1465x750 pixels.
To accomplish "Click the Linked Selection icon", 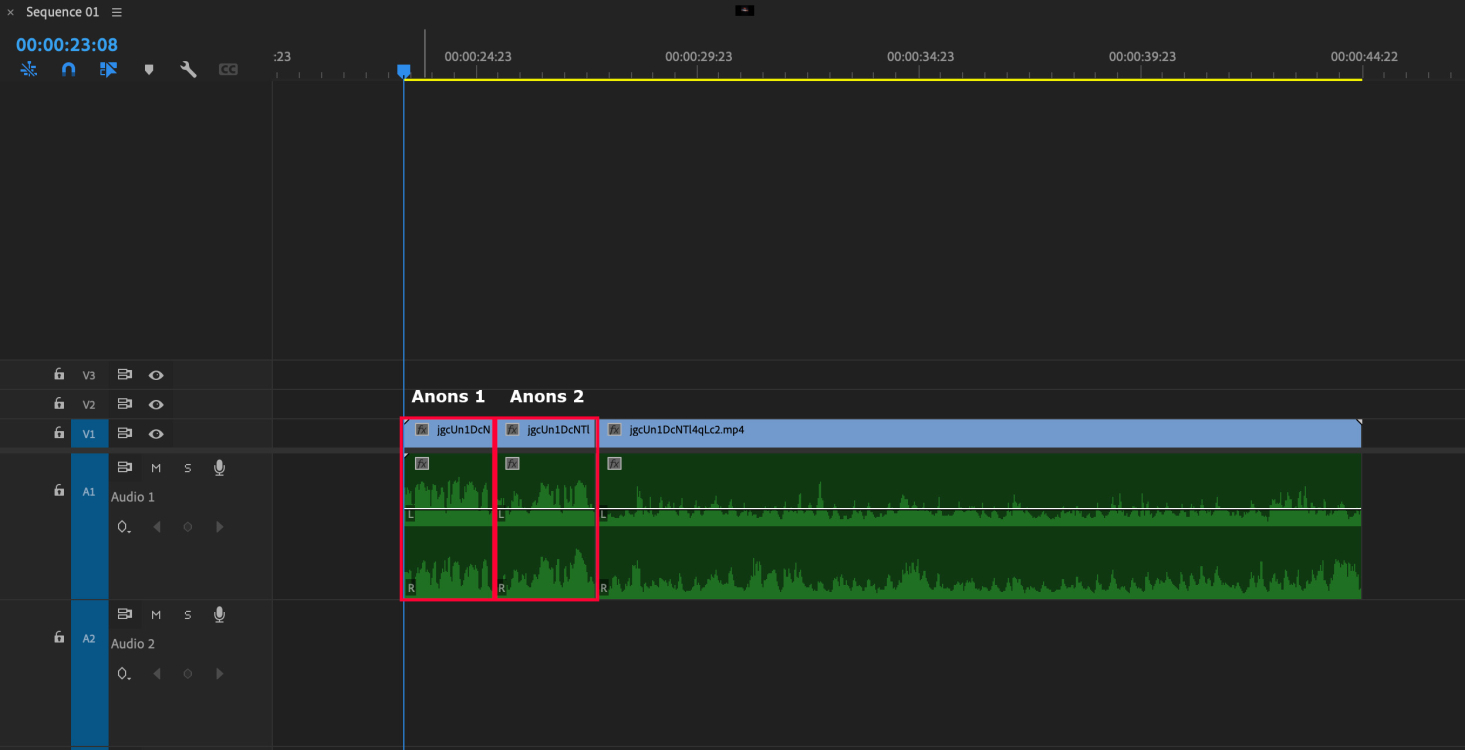I will point(108,70).
